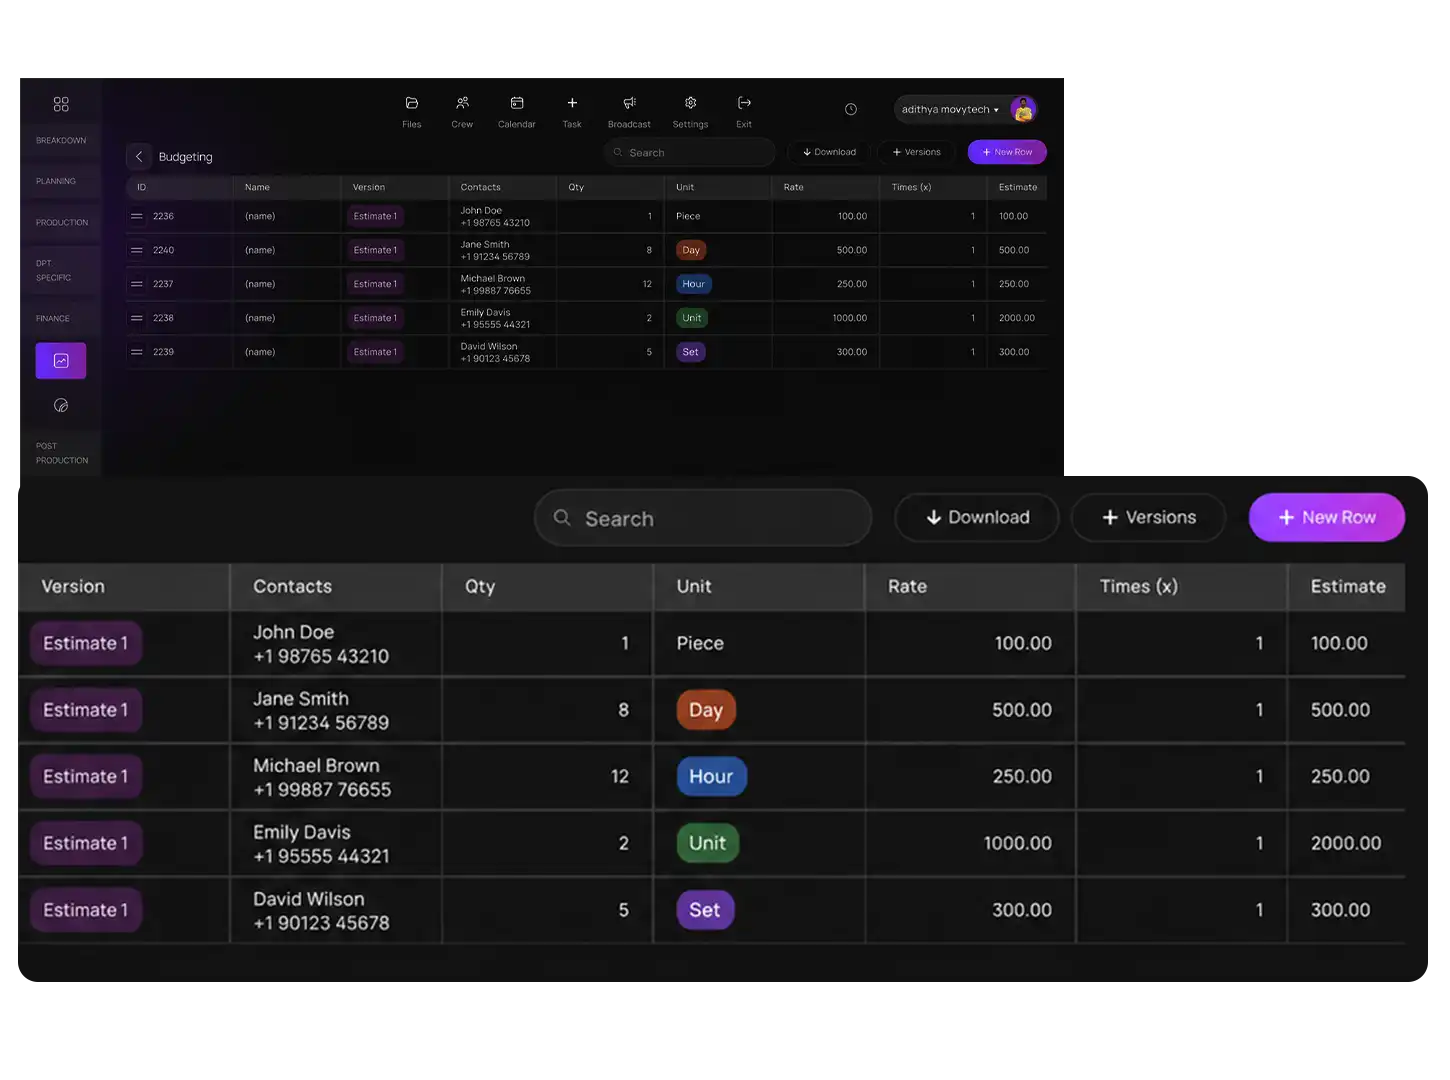This screenshot has width=1450, height=1080.
Task: Open the Broadcast megaphone icon
Action: click(x=629, y=103)
